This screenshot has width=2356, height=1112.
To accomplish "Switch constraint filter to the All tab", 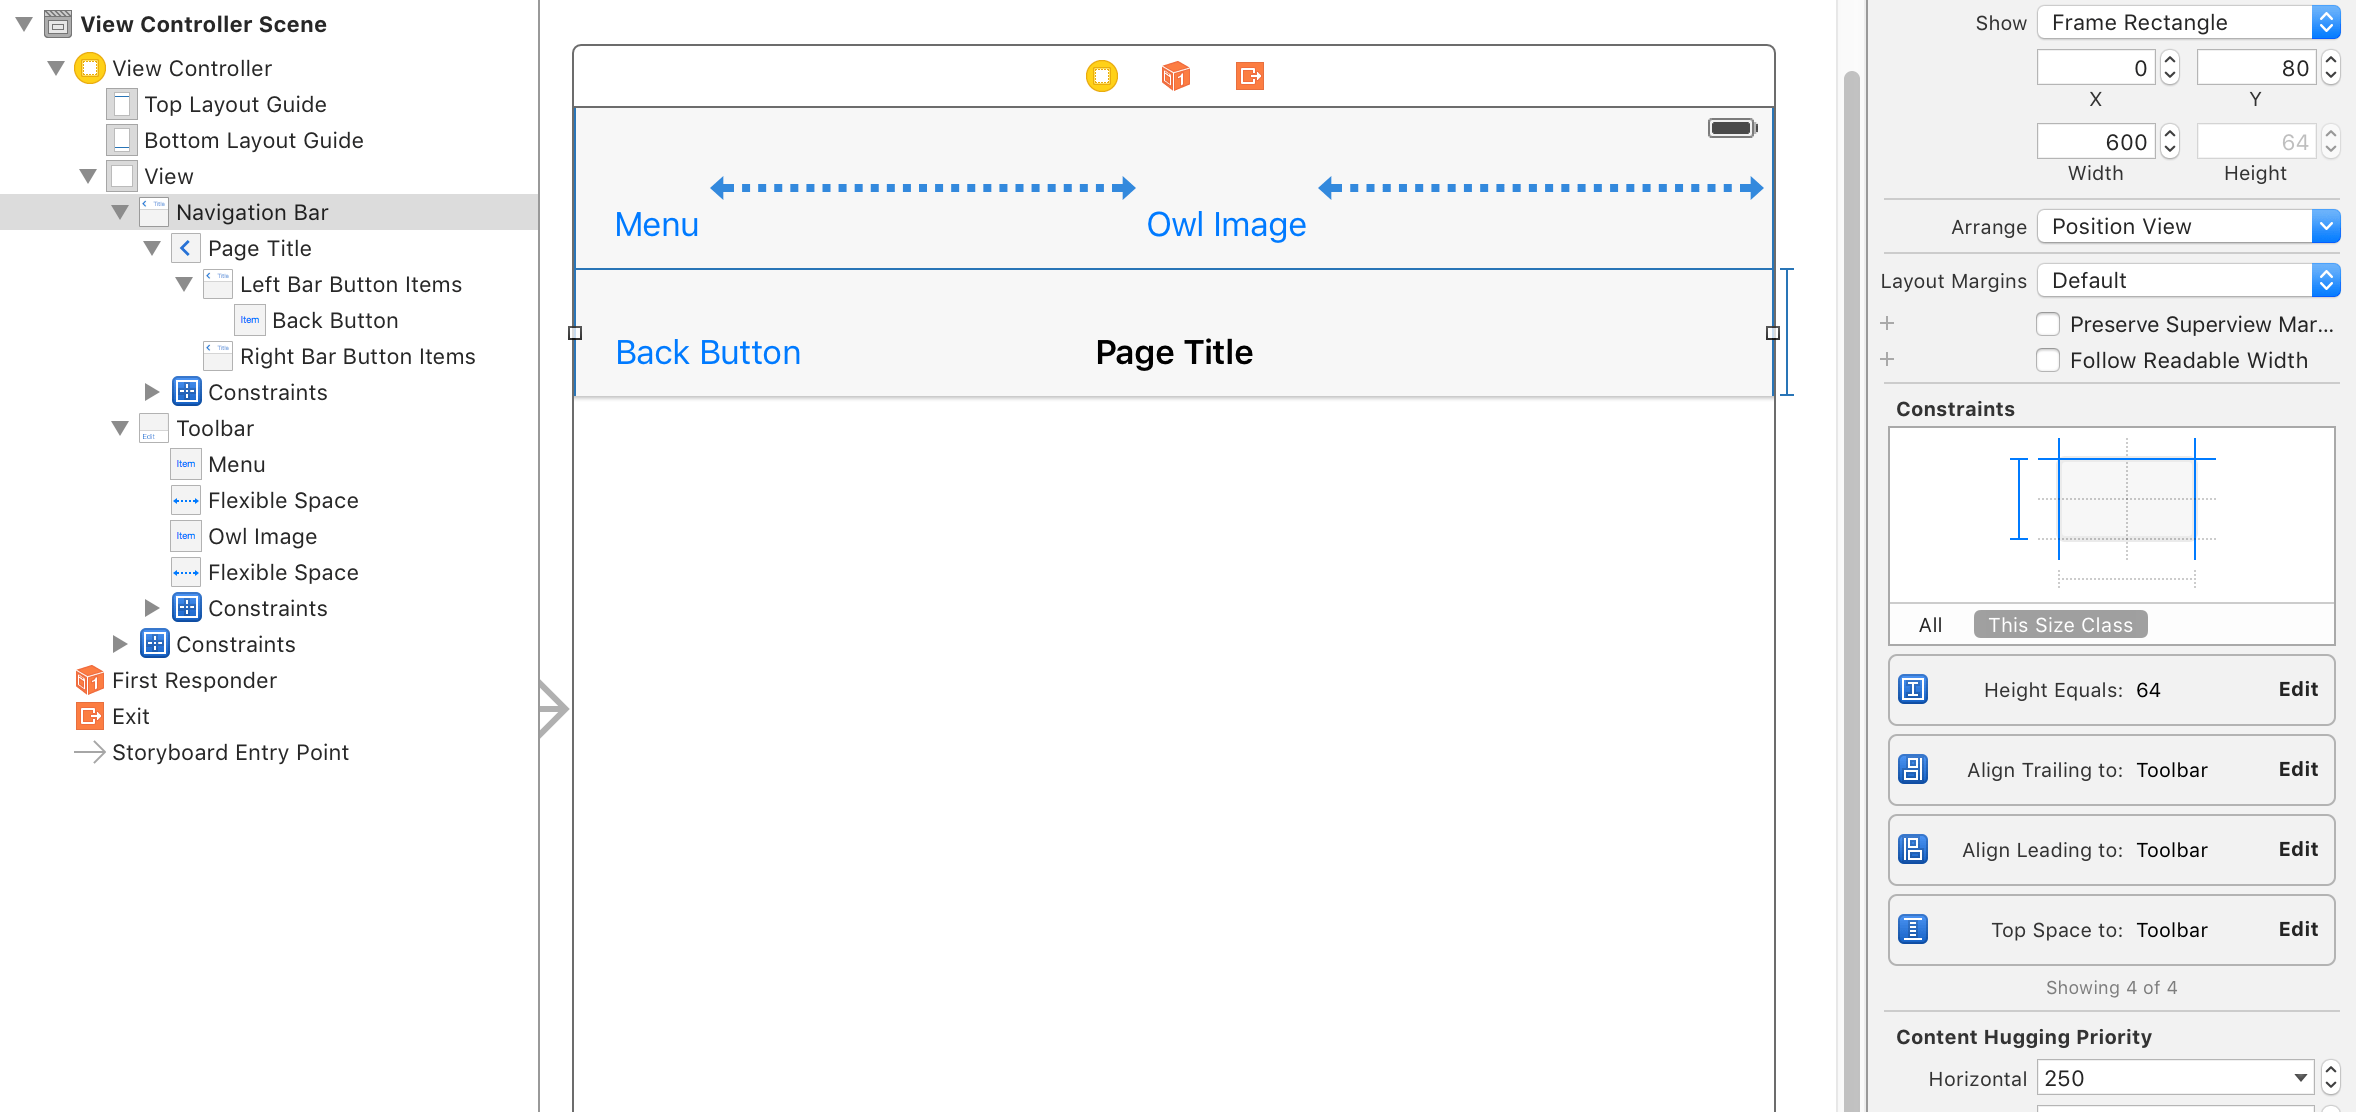I will (x=1929, y=624).
